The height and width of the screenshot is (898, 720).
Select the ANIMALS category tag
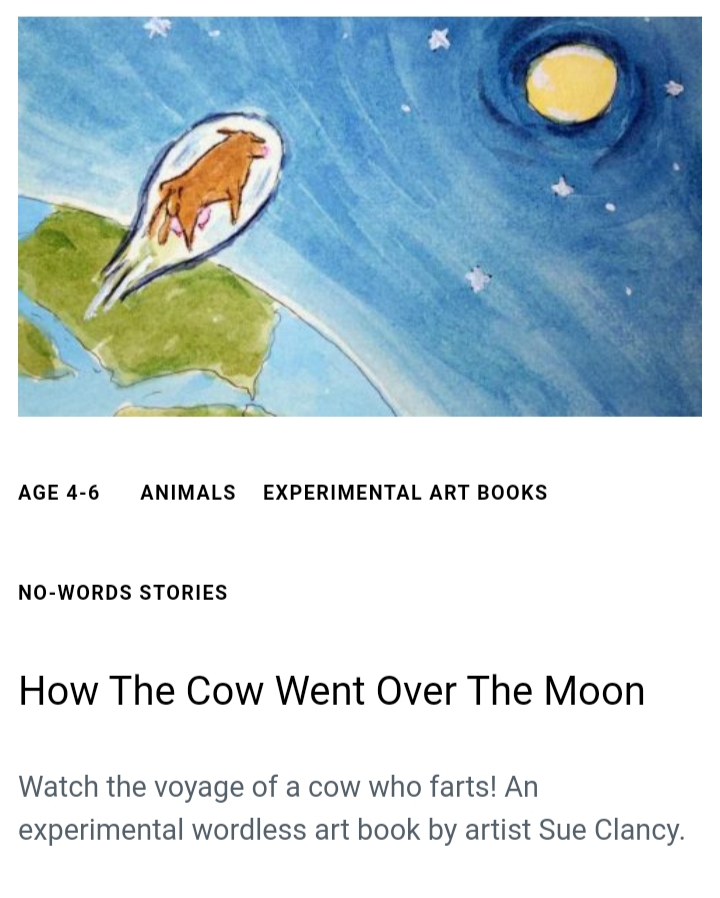188,492
